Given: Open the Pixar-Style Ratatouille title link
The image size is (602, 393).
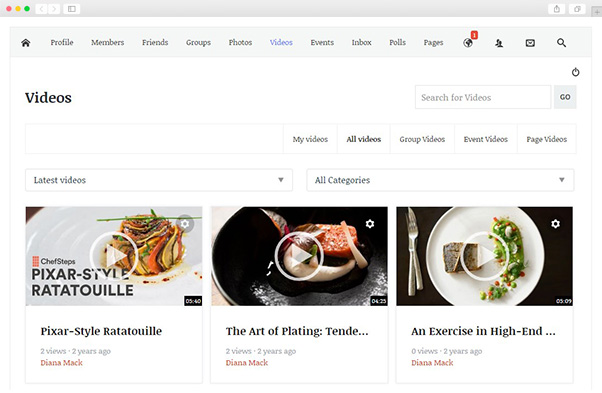Looking at the screenshot, I should 101,331.
